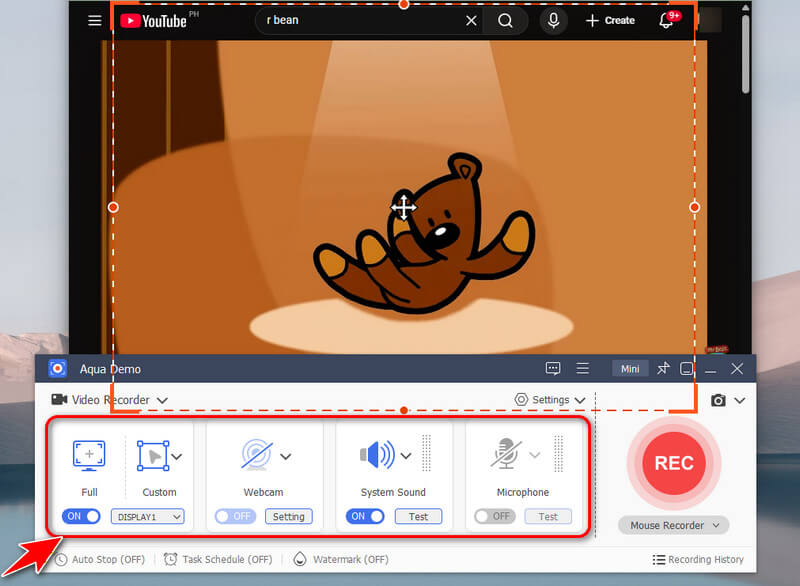Image resolution: width=800 pixels, height=586 pixels.
Task: Enable the Webcam OFF toggle
Action: click(235, 517)
